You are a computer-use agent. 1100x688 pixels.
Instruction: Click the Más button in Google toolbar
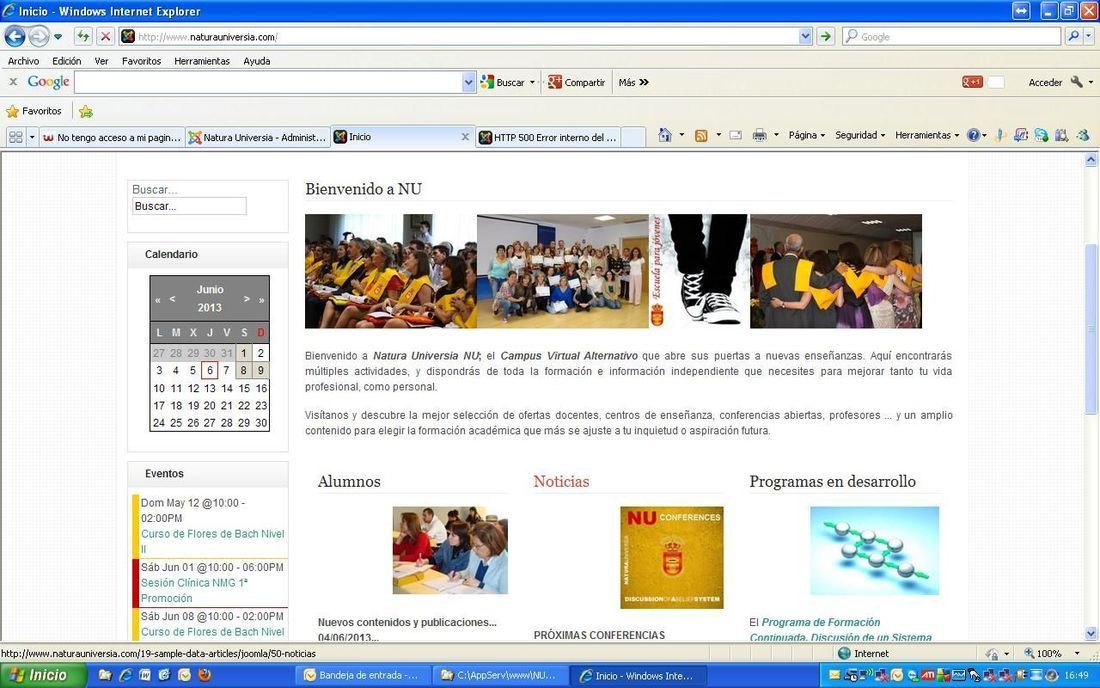coord(633,82)
